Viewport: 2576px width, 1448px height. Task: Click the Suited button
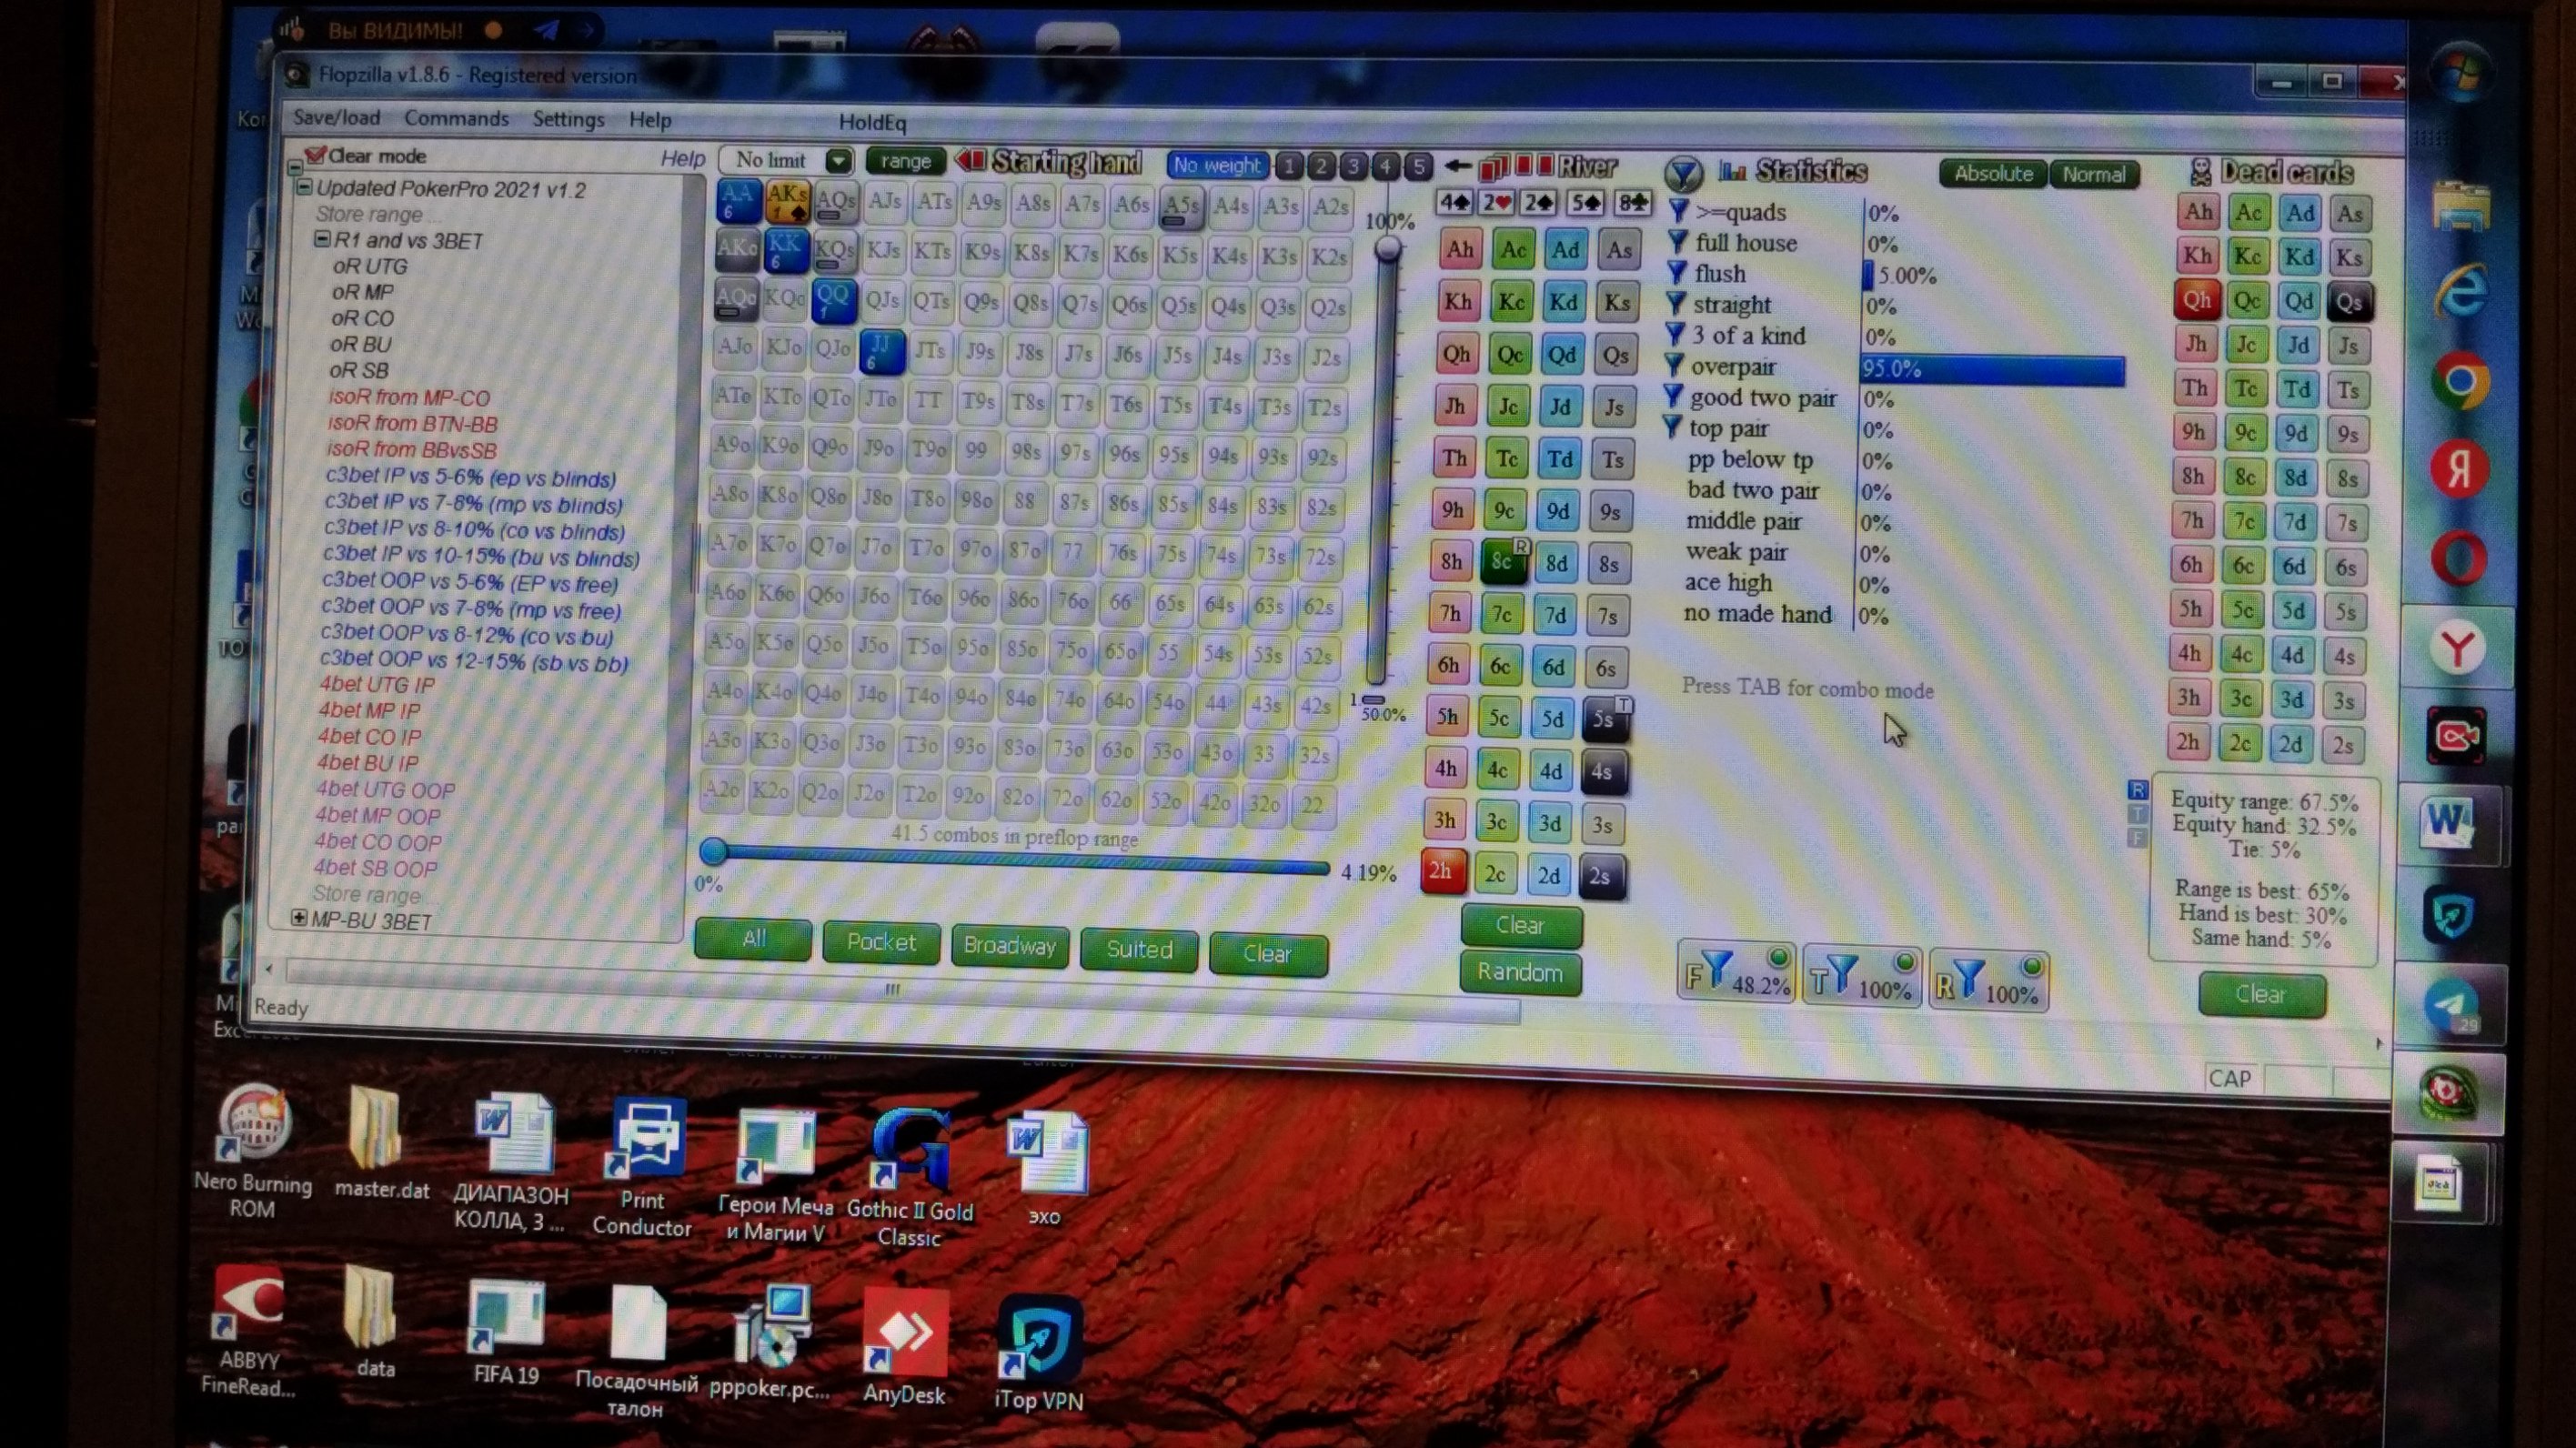point(1139,949)
